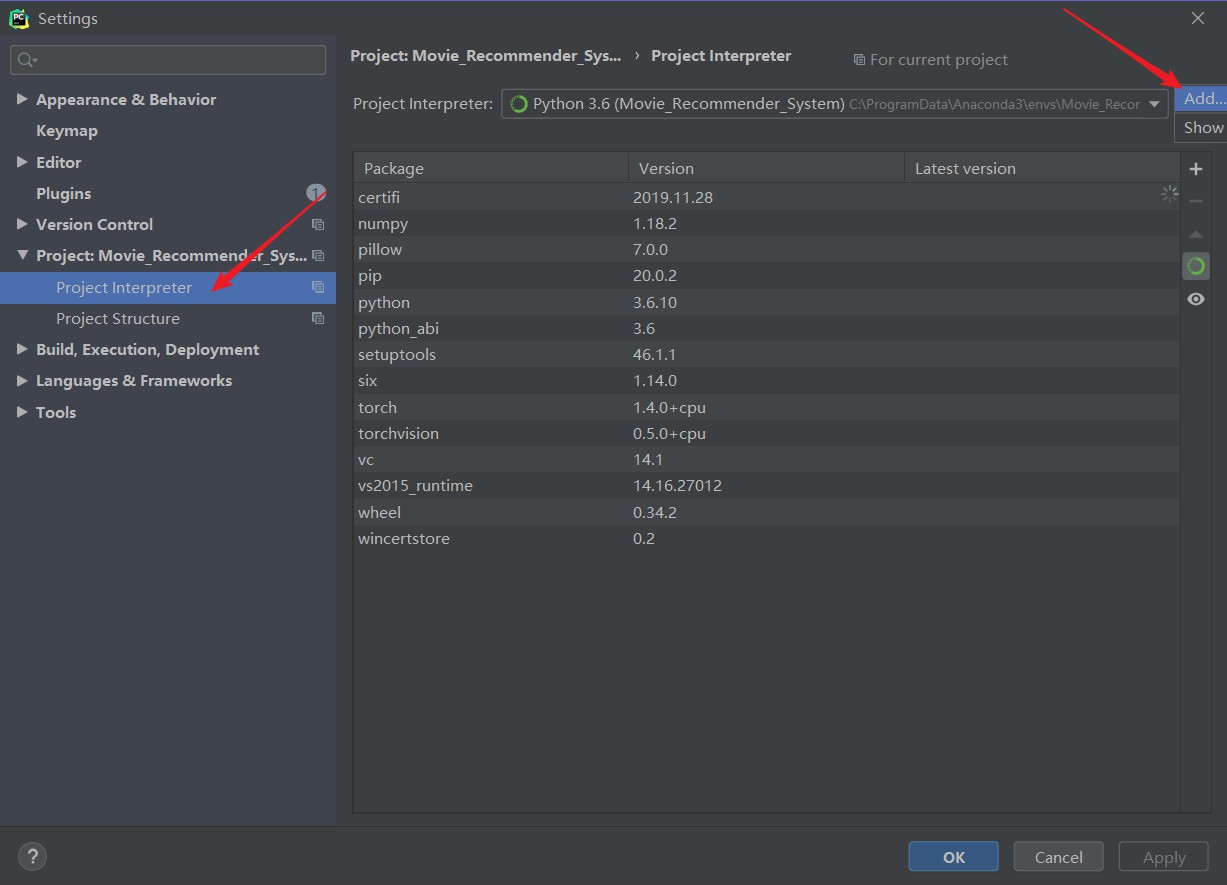1227x885 pixels.
Task: Expand the Build, Execution, Deployment section
Action: point(22,349)
